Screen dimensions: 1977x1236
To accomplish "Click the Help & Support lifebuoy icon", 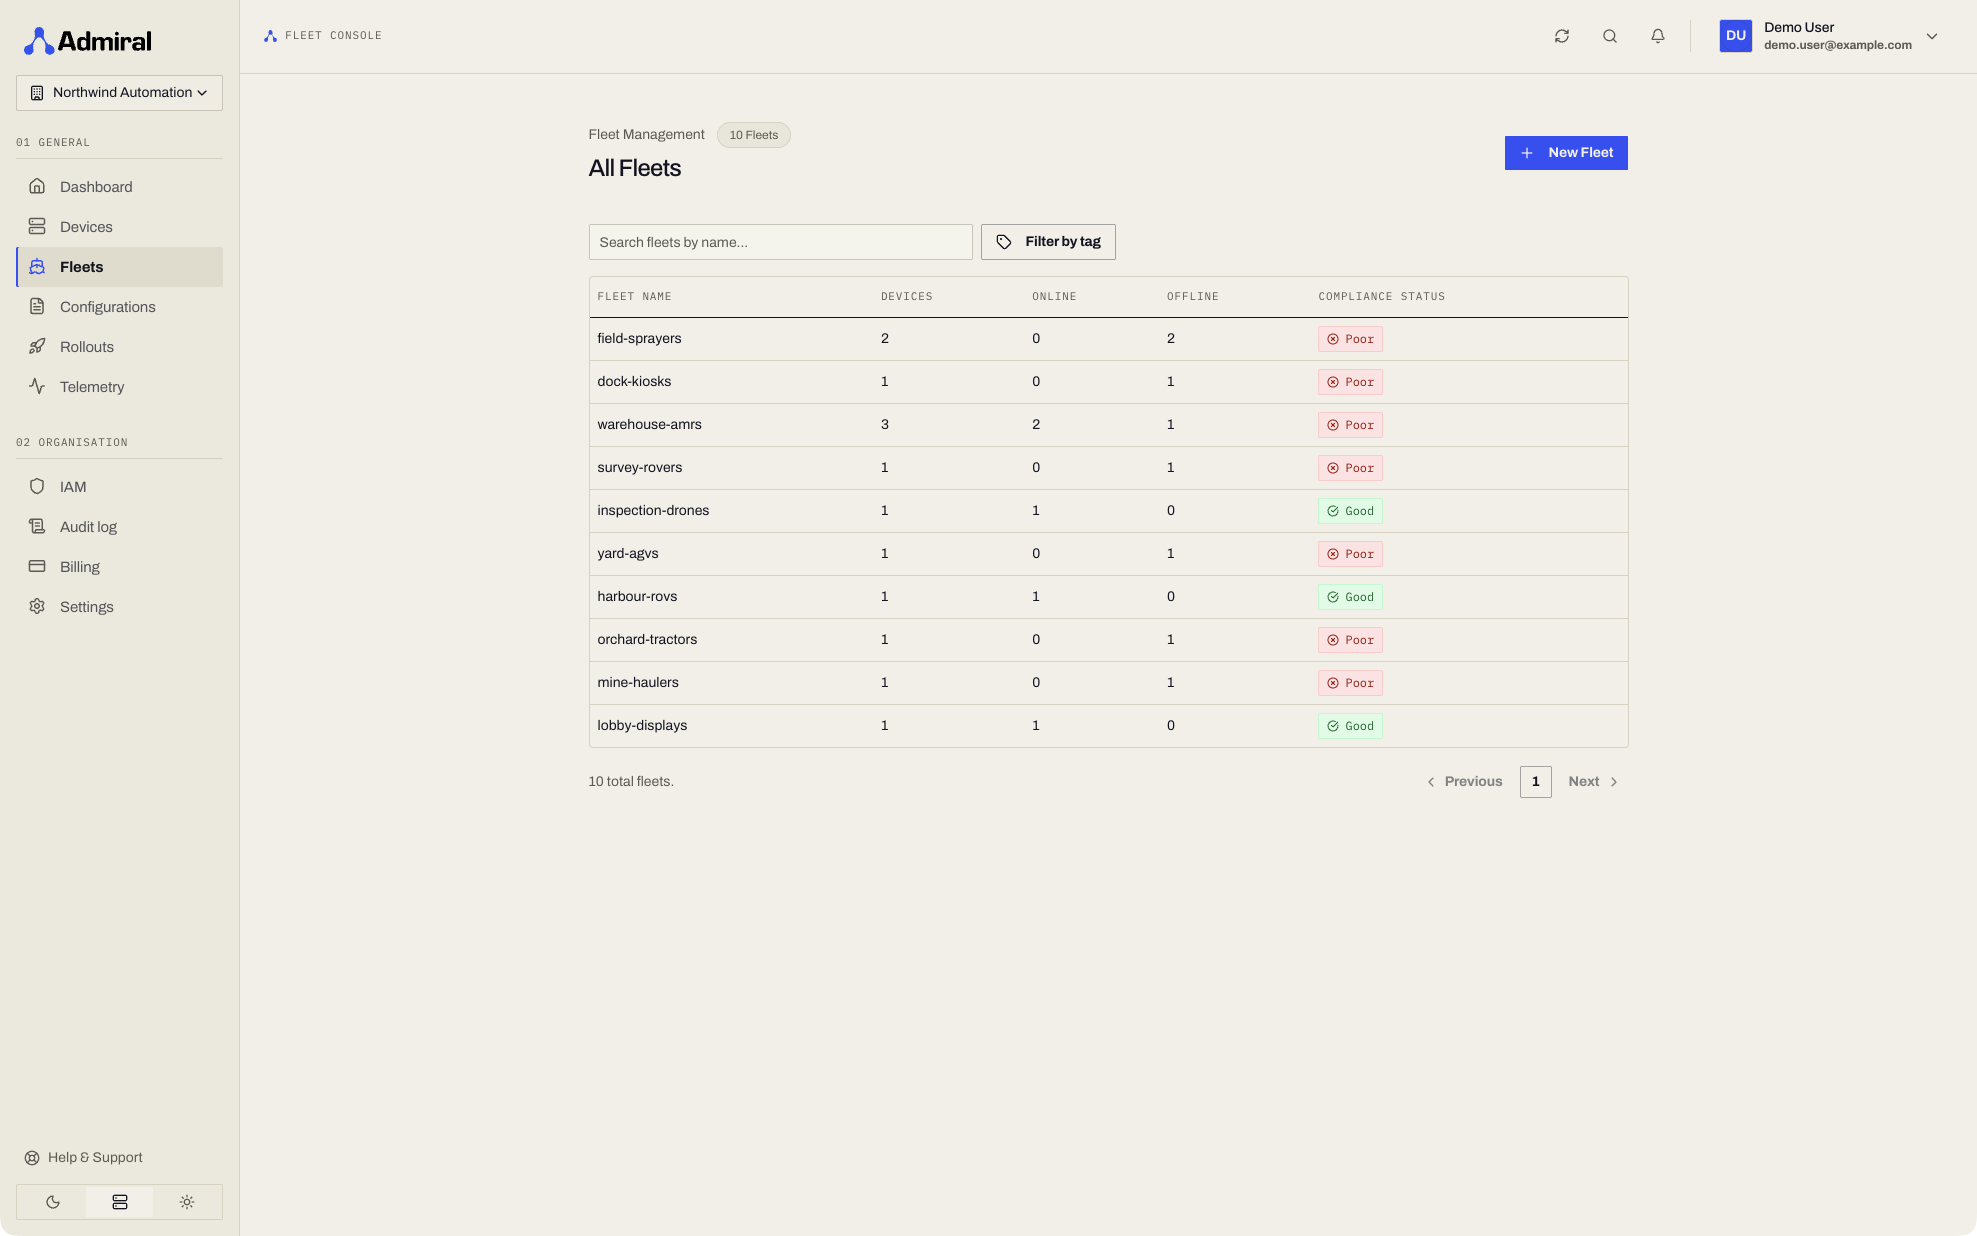I will pos(32,1158).
